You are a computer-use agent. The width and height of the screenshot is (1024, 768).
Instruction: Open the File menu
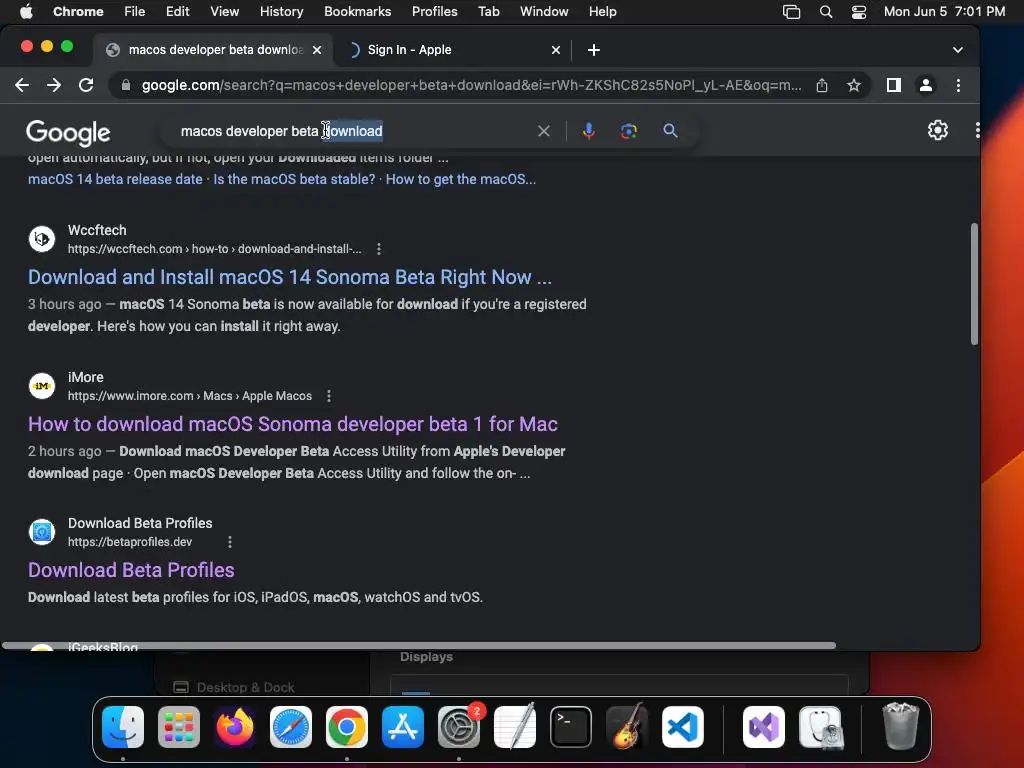(x=135, y=11)
